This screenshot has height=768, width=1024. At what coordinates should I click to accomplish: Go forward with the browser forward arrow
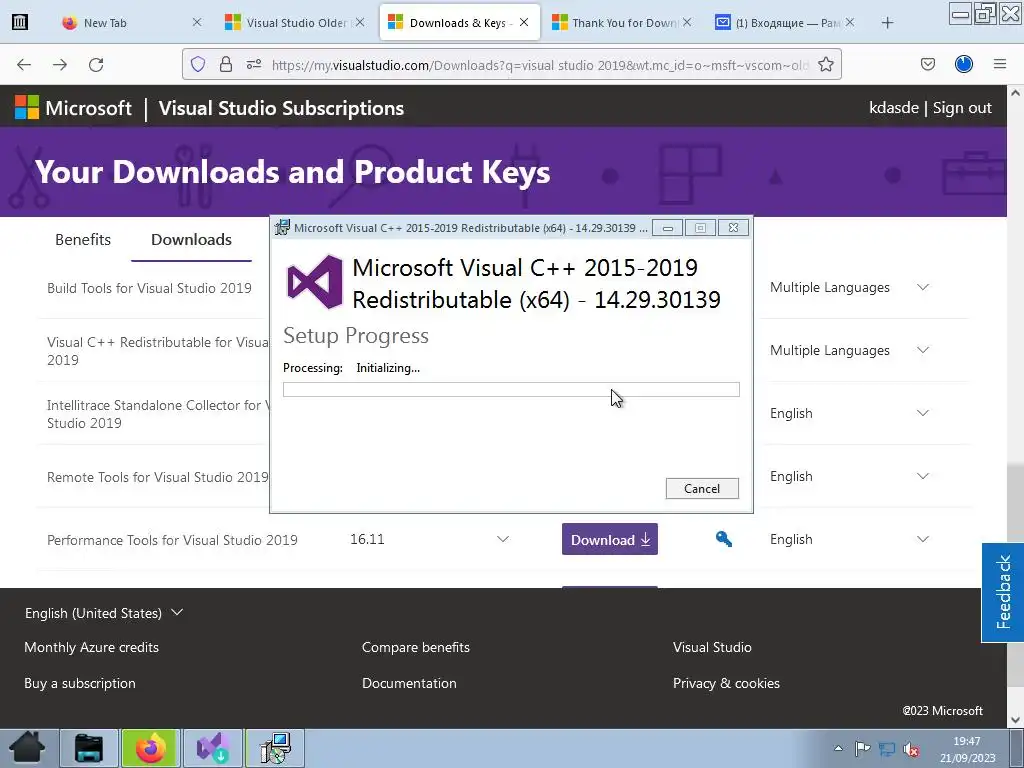coord(60,64)
